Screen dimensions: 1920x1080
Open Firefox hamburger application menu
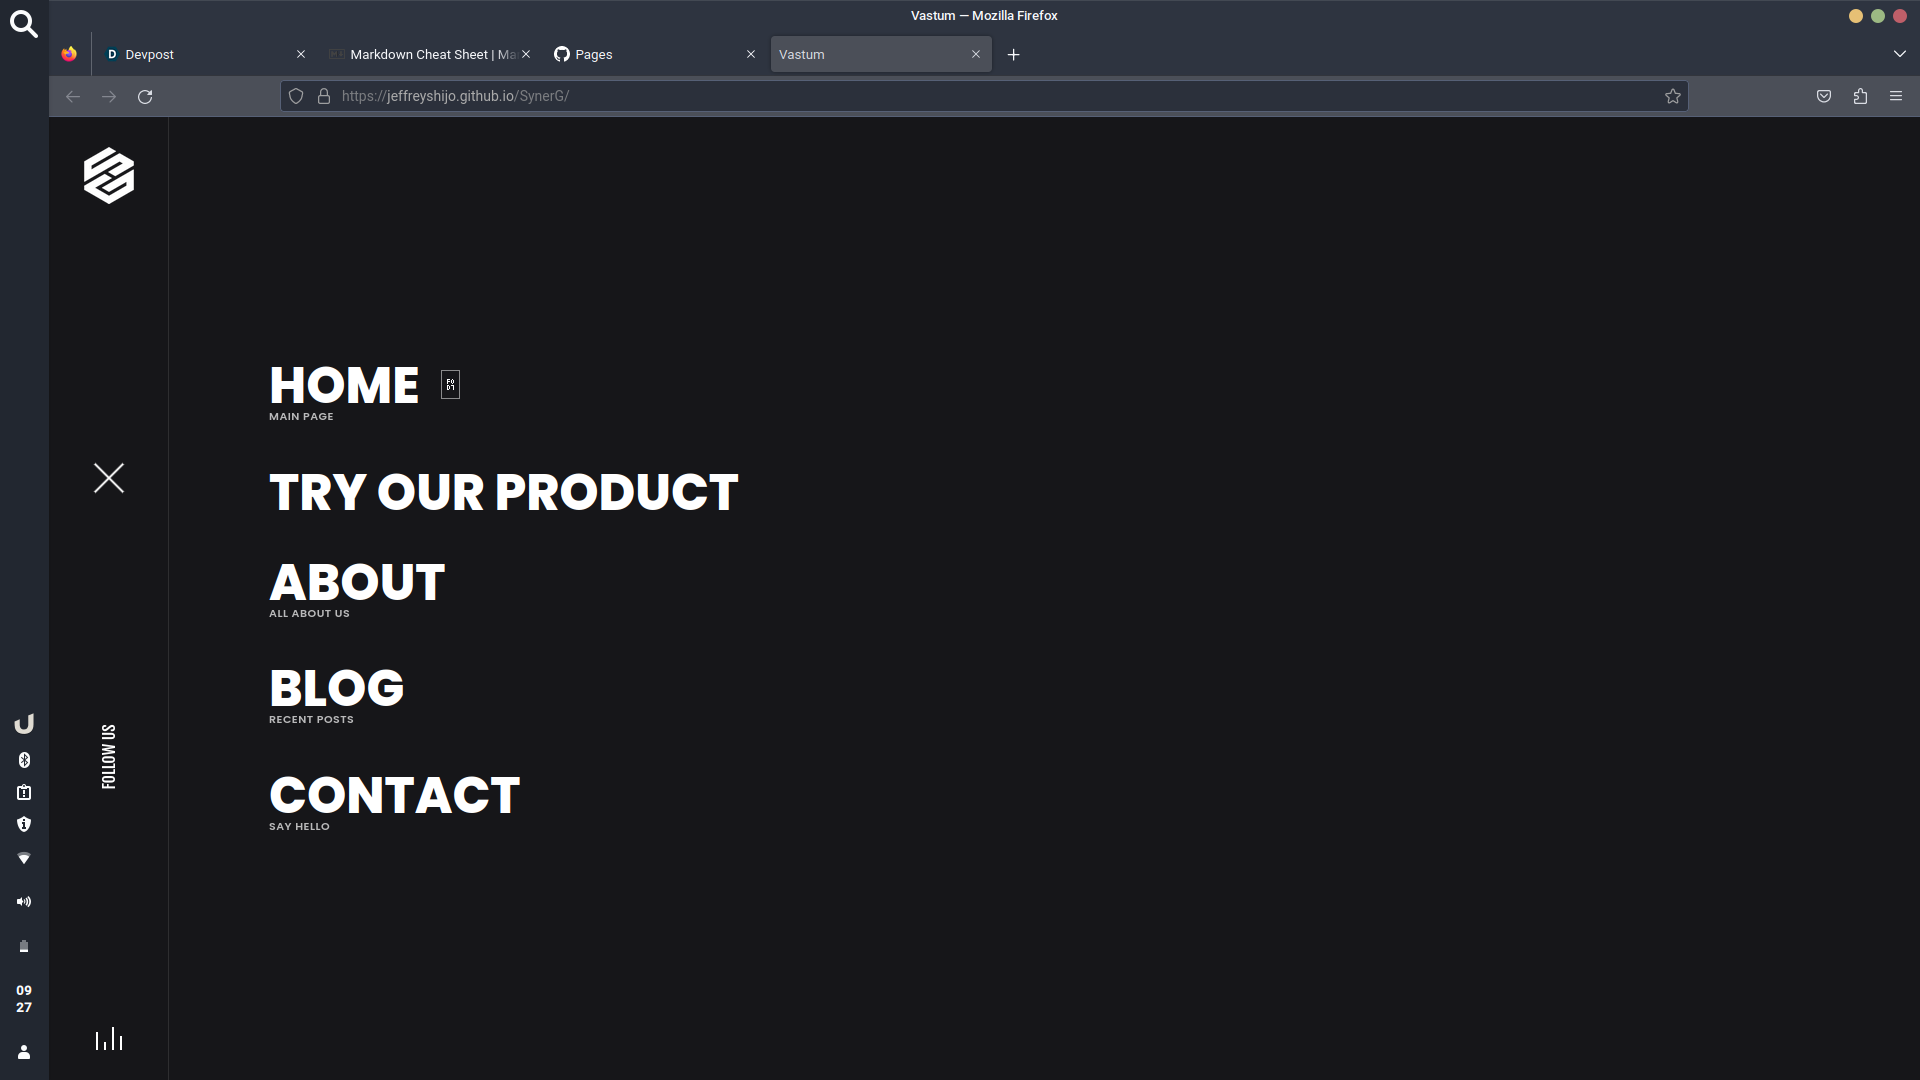tap(1896, 96)
